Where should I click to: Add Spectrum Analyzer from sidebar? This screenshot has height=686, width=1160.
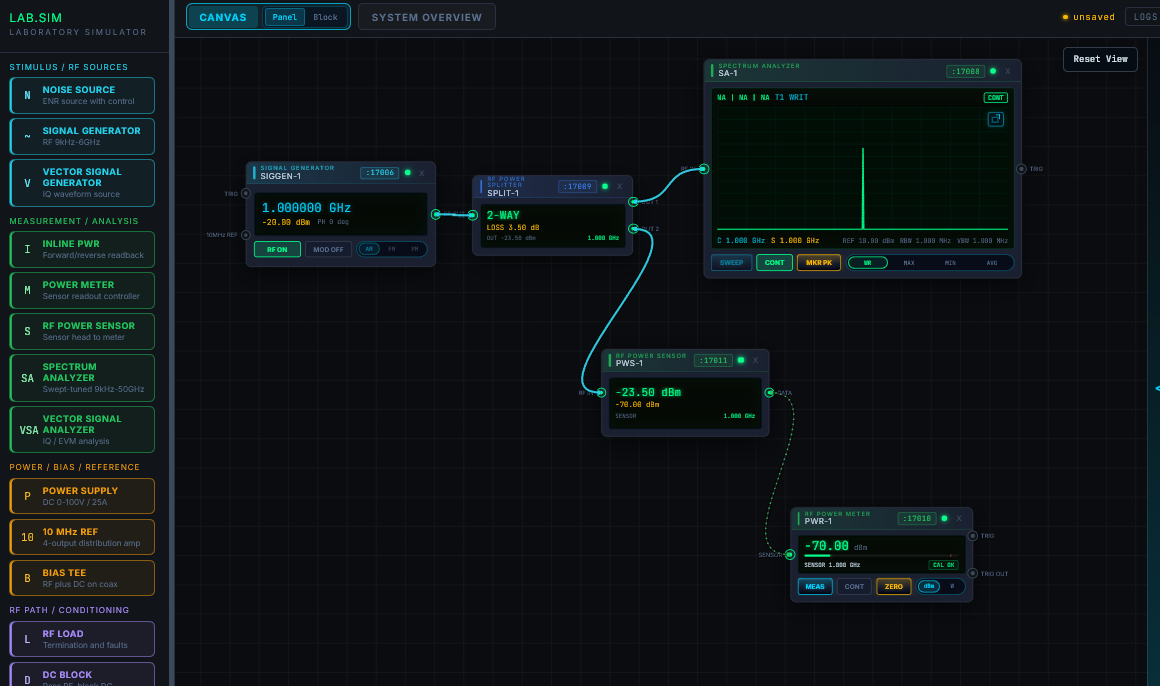coord(82,377)
